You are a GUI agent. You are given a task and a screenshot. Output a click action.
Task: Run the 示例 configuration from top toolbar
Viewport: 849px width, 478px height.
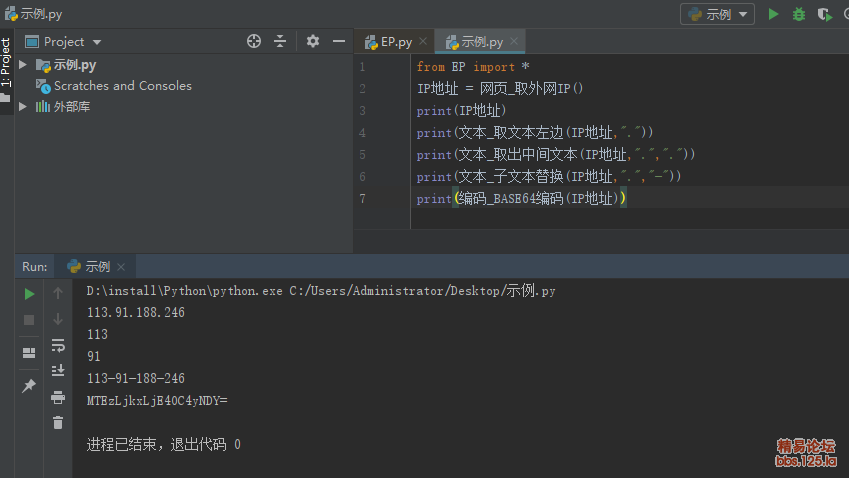point(773,14)
